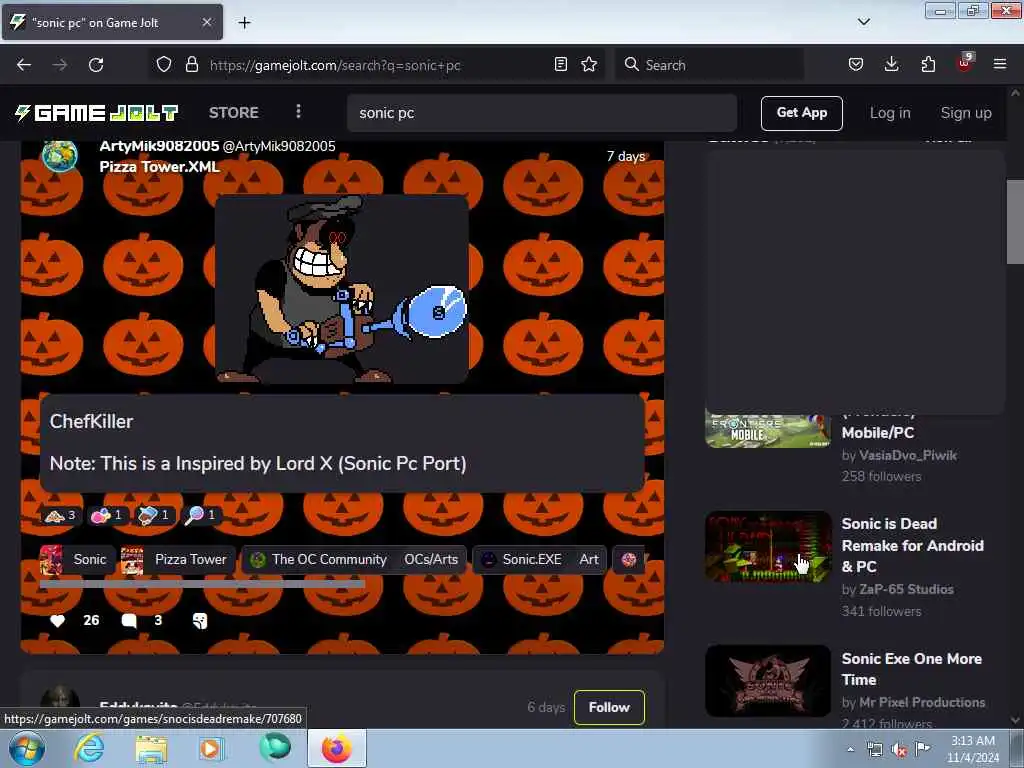Viewport: 1024px width, 768px height.
Task: Open a new browser tab
Action: pyautogui.click(x=244, y=23)
